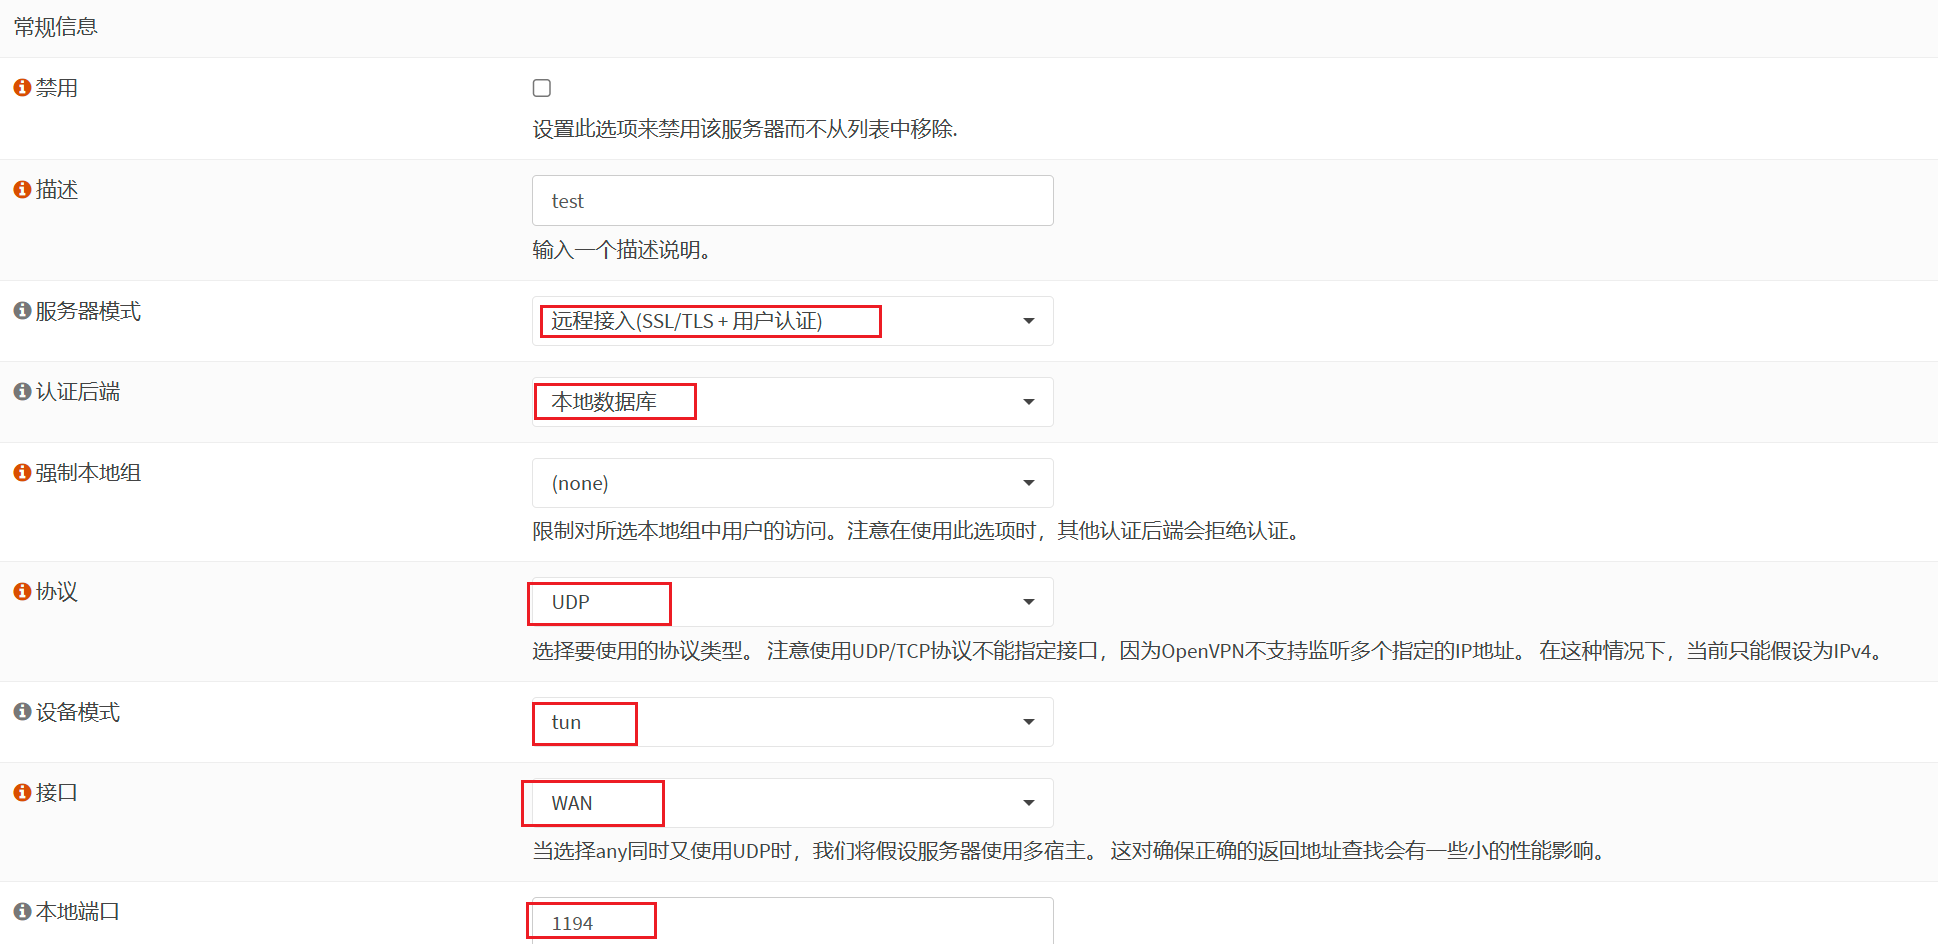The height and width of the screenshot is (944, 1938).
Task: Show help for 强制本地组 via info icon
Action: pyautogui.click(x=22, y=472)
